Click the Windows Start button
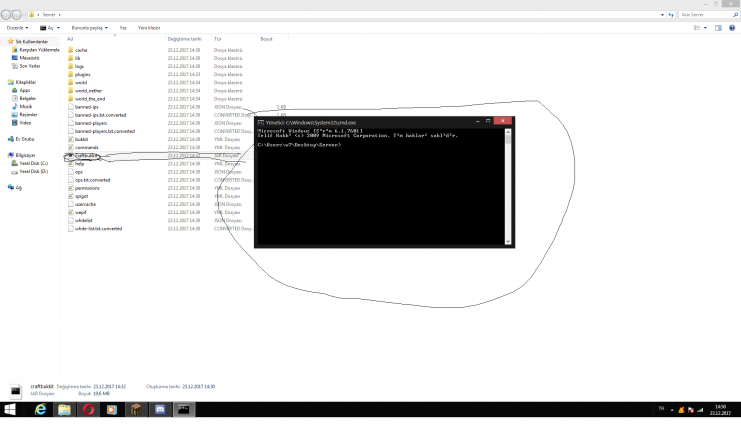 point(10,410)
